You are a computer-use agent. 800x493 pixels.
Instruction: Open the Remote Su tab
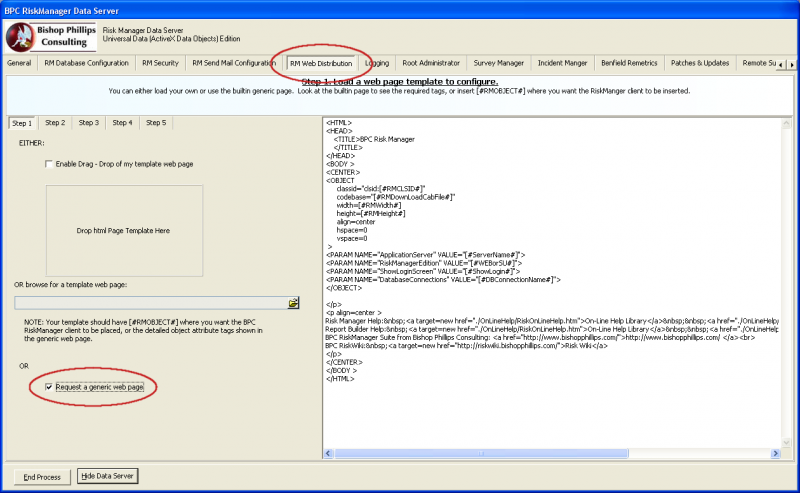(x=759, y=63)
